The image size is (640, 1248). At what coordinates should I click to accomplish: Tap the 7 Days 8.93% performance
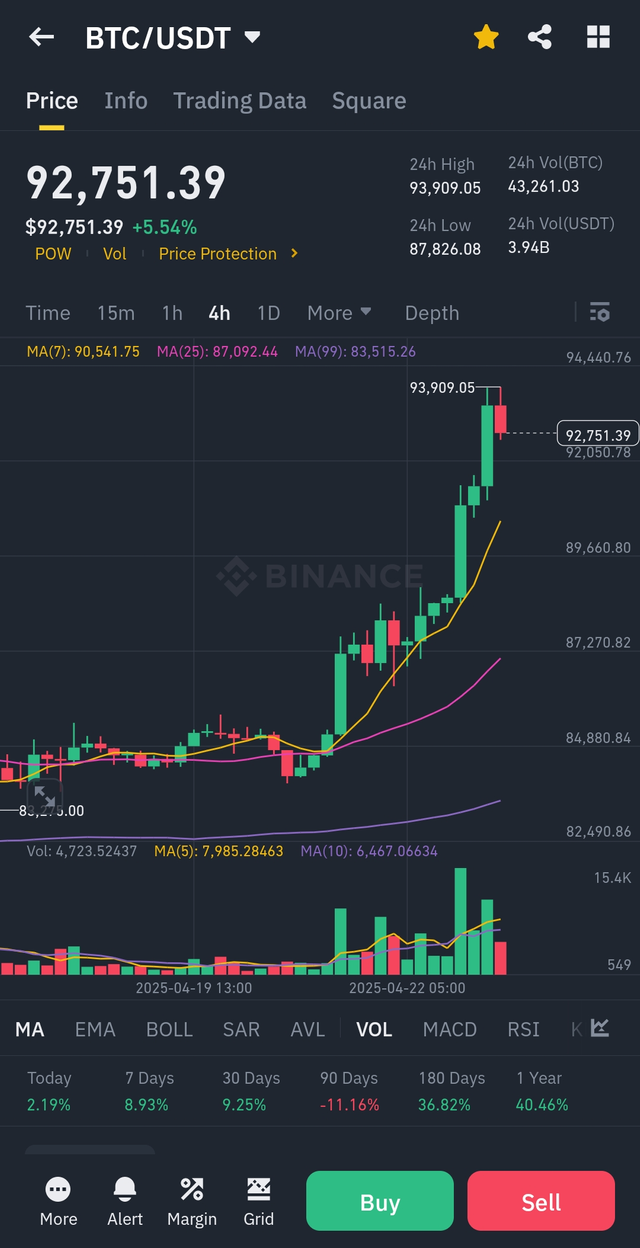point(149,1091)
